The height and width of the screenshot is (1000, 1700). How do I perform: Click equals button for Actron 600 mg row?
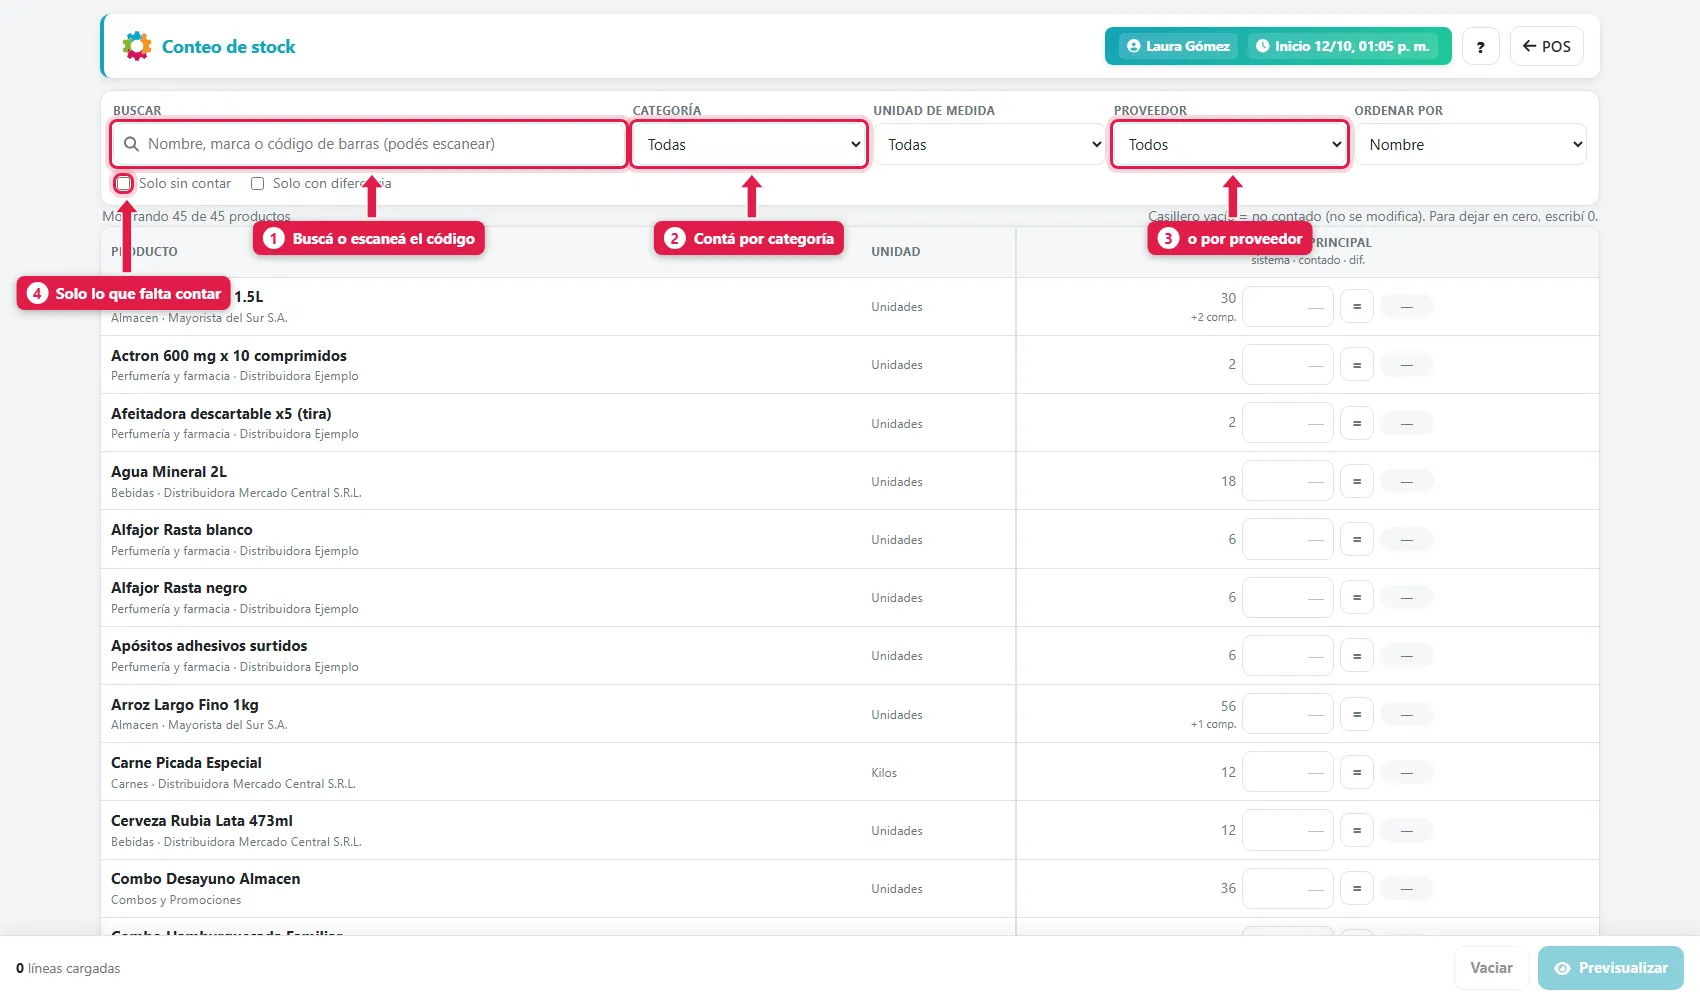click(x=1356, y=365)
